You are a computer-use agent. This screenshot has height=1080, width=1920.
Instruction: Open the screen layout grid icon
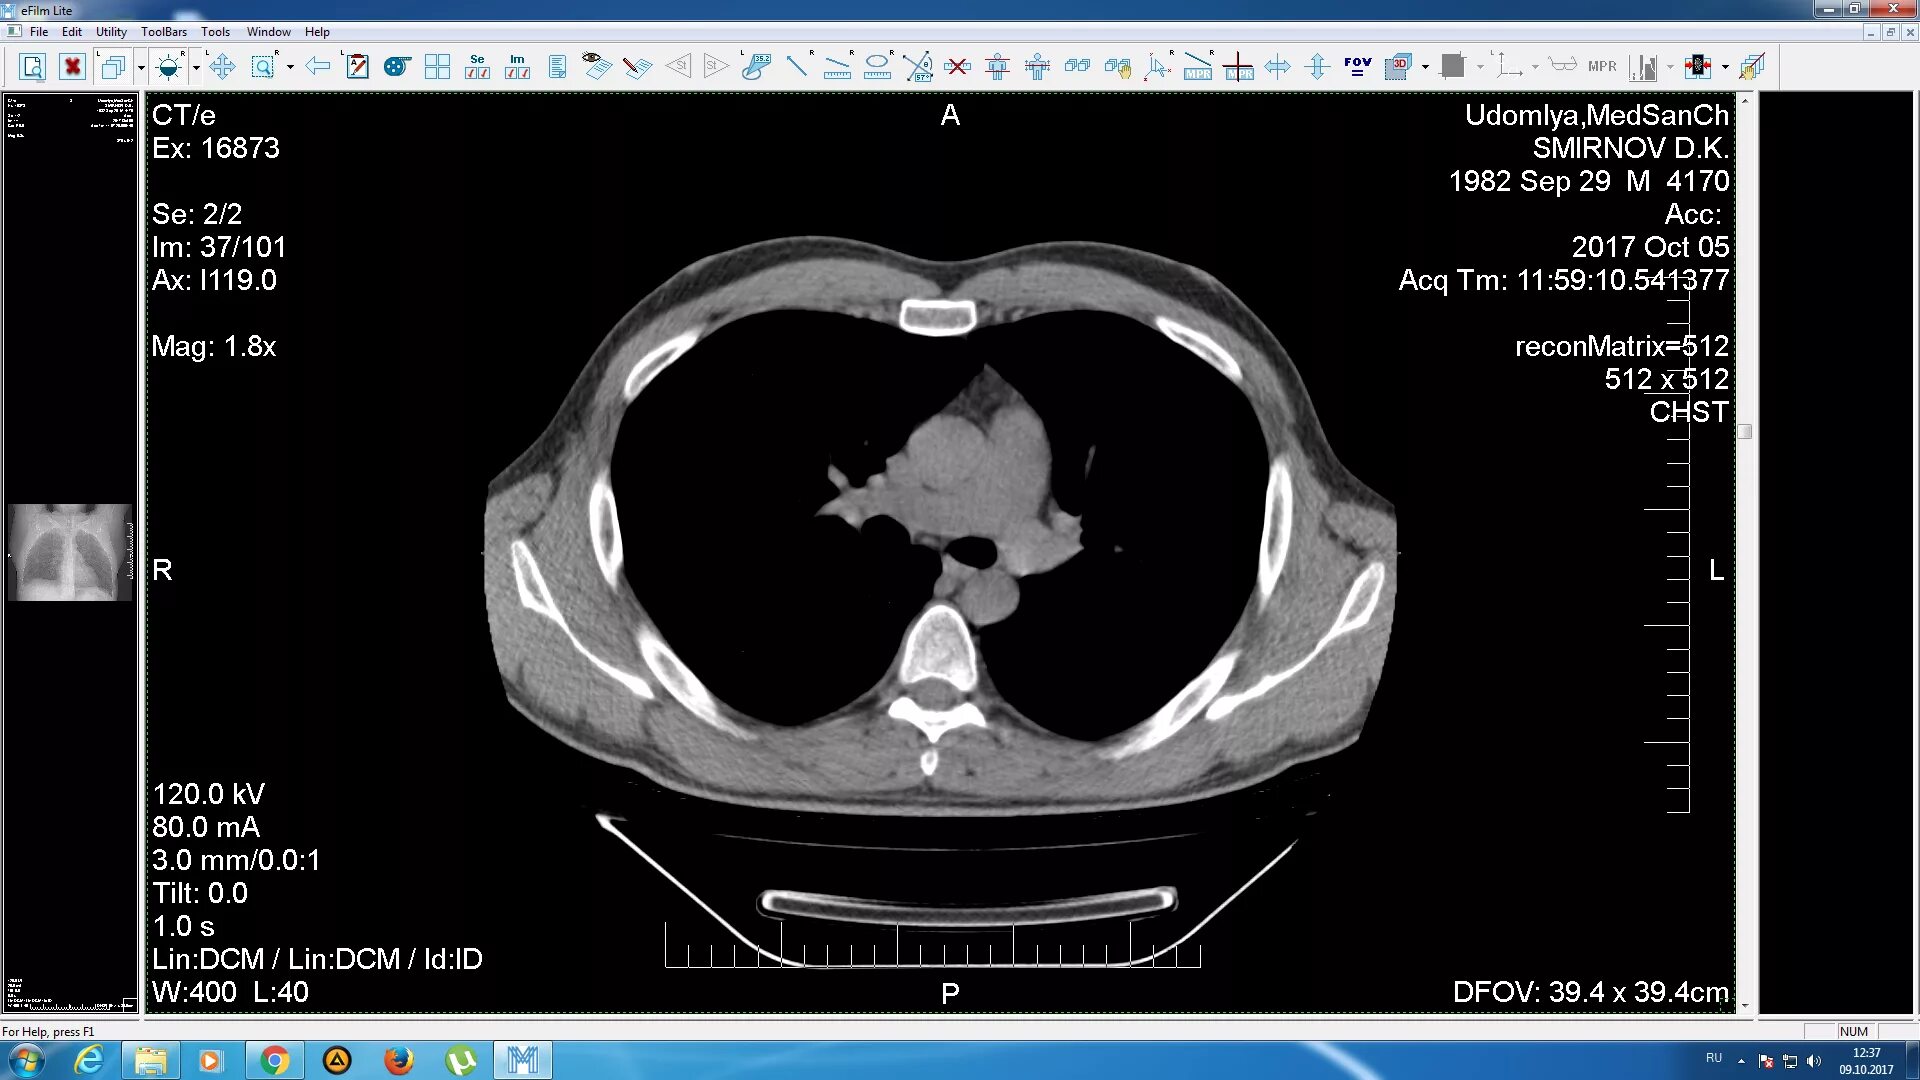pyautogui.click(x=437, y=67)
